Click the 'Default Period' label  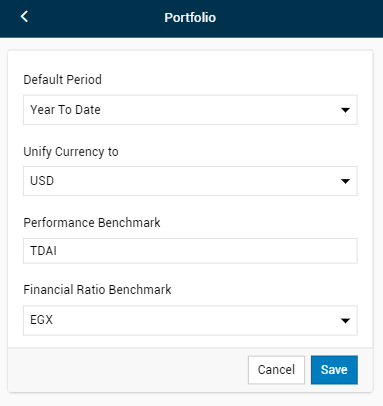(x=62, y=80)
